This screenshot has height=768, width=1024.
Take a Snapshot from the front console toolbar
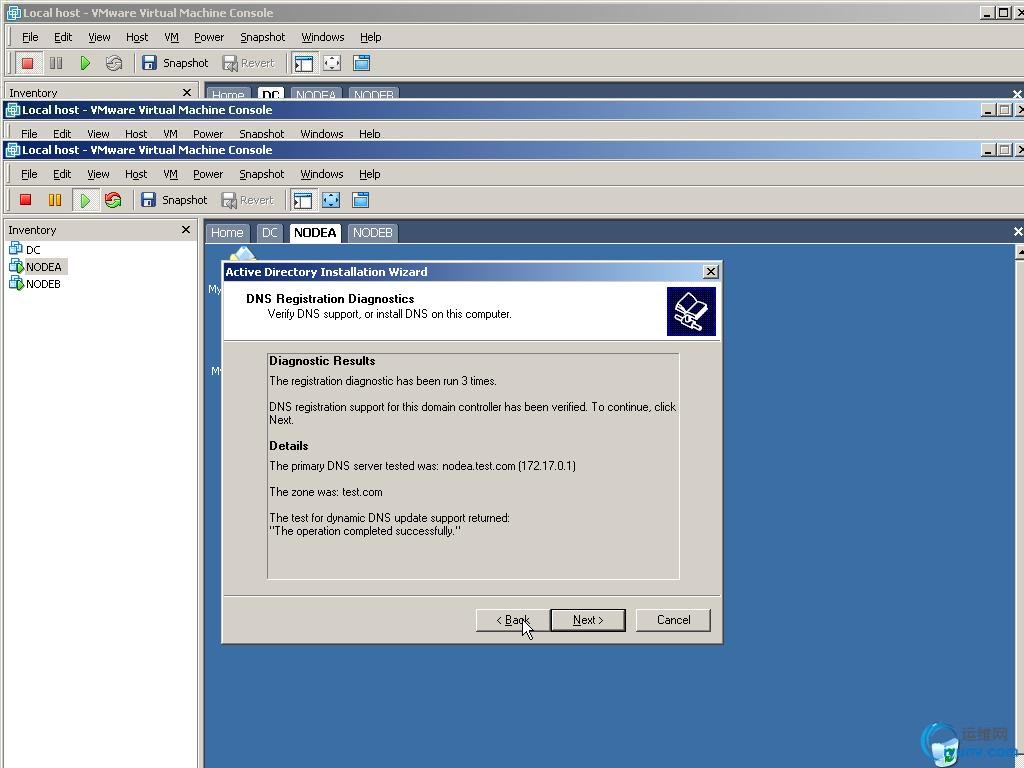pos(174,200)
